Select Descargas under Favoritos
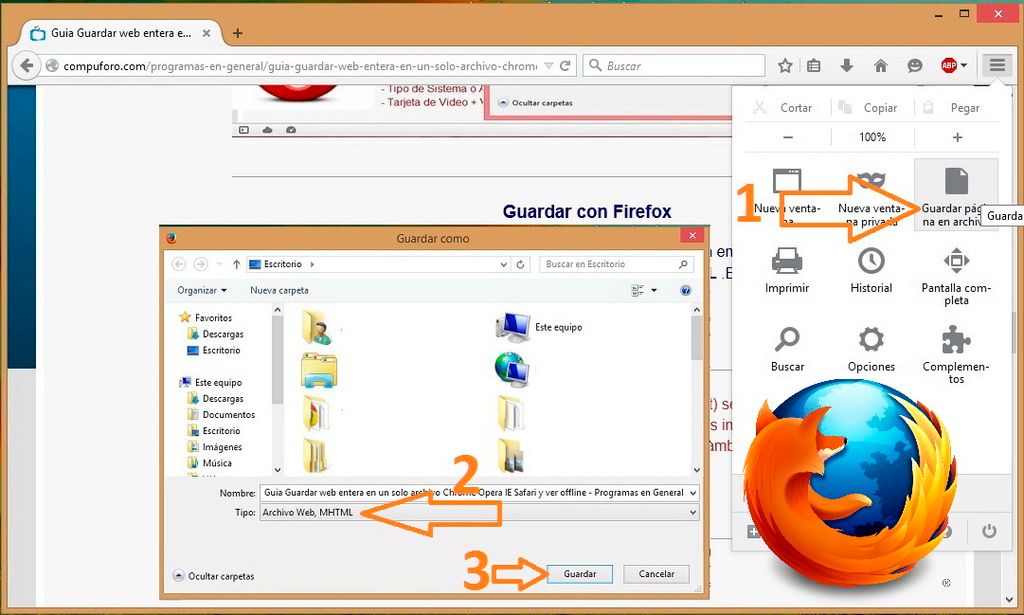The width and height of the screenshot is (1024, 615). coord(216,334)
